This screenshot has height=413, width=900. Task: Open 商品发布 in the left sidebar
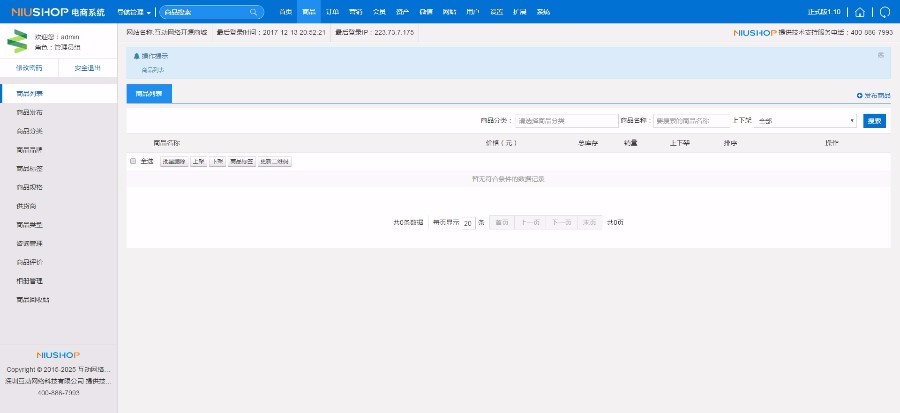59,112
